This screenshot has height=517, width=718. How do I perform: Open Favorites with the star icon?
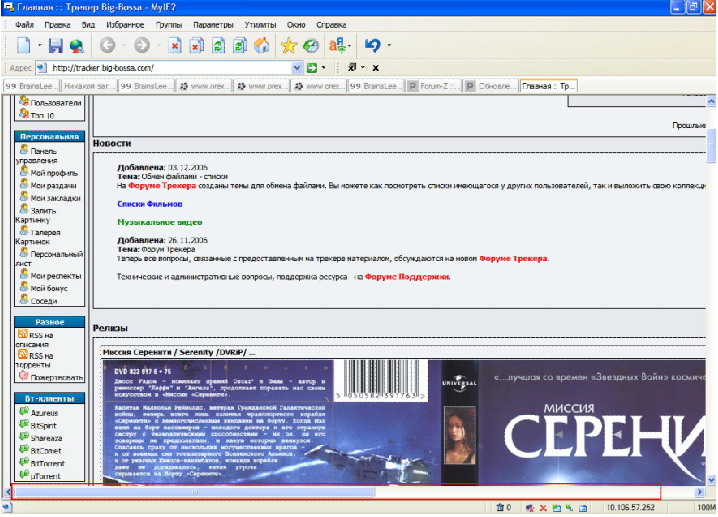(x=289, y=45)
